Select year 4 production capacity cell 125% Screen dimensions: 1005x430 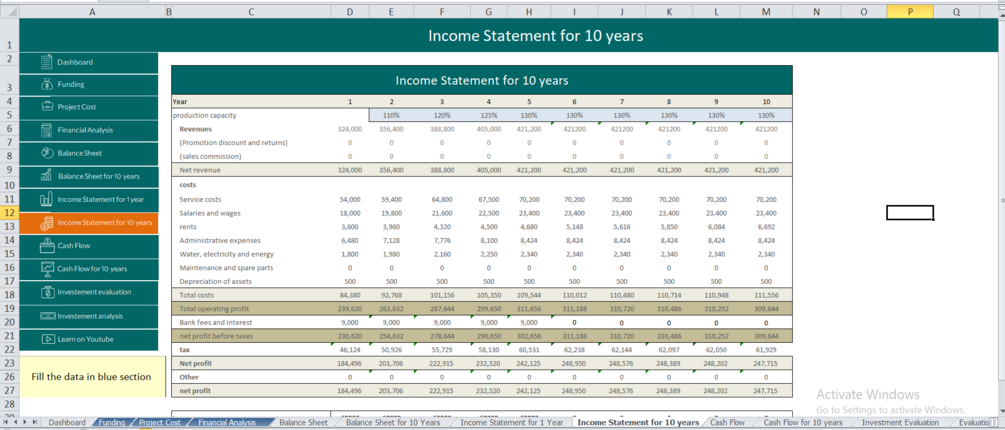pyautogui.click(x=488, y=115)
